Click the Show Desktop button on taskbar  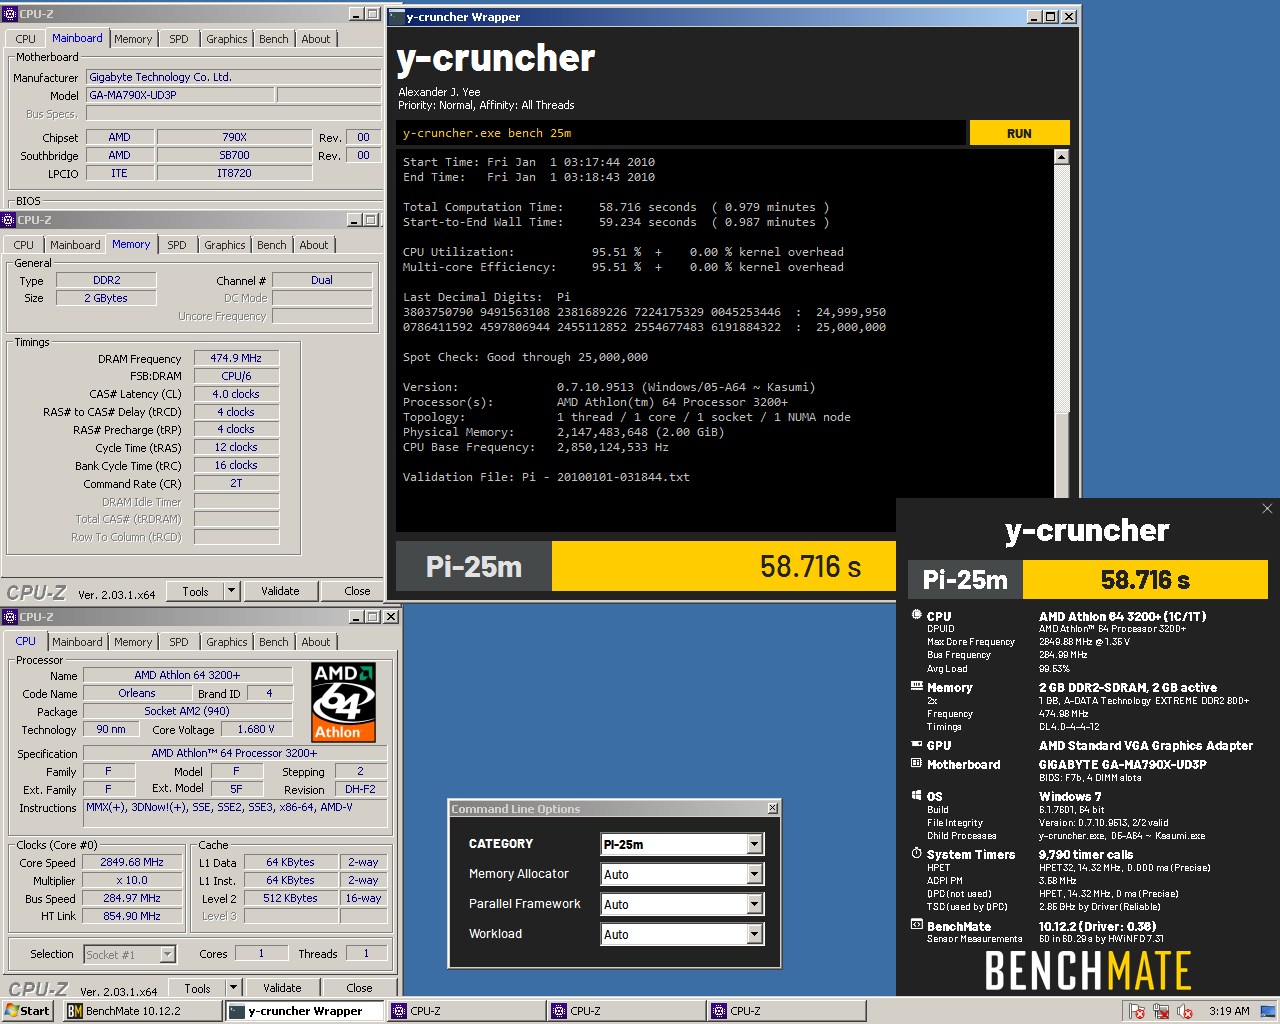tap(1268, 1011)
